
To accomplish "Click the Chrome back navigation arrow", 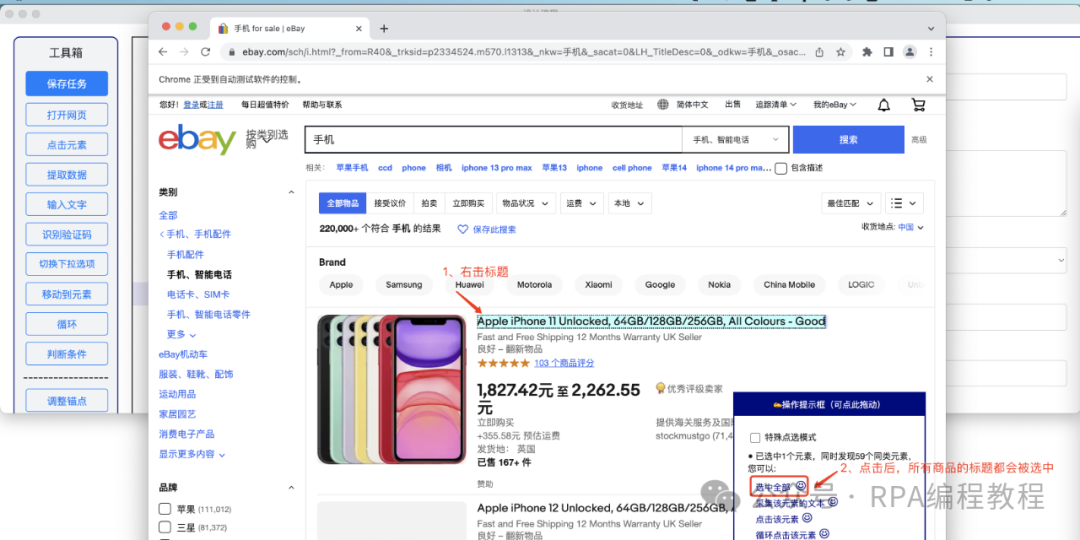I will 163,52.
